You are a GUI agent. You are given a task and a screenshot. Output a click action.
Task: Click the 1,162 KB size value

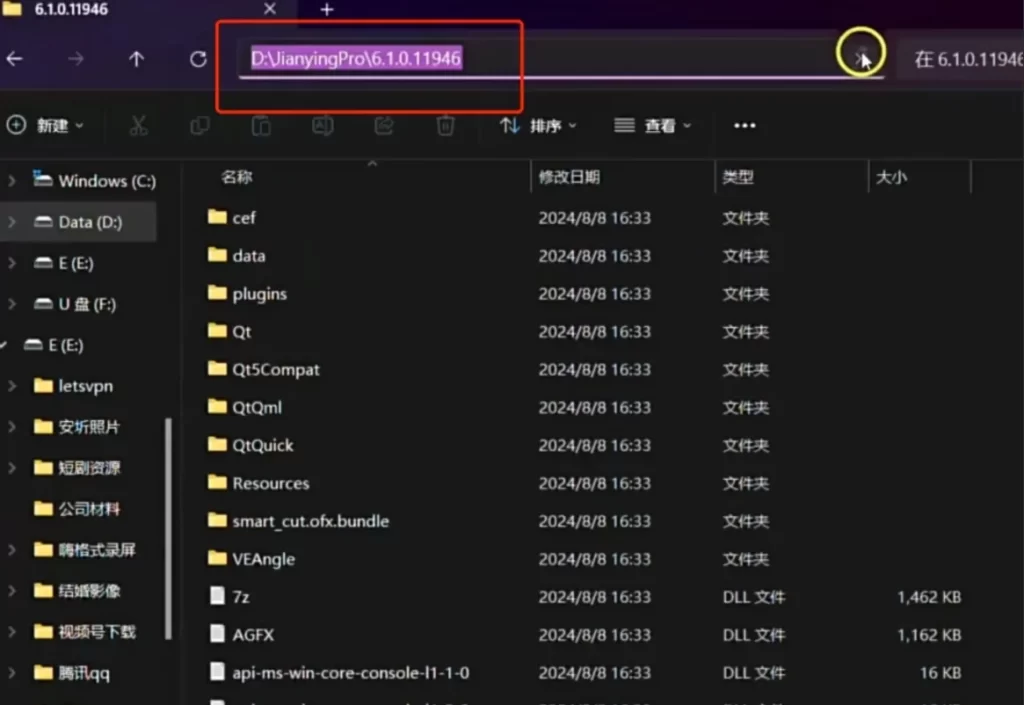click(x=929, y=634)
